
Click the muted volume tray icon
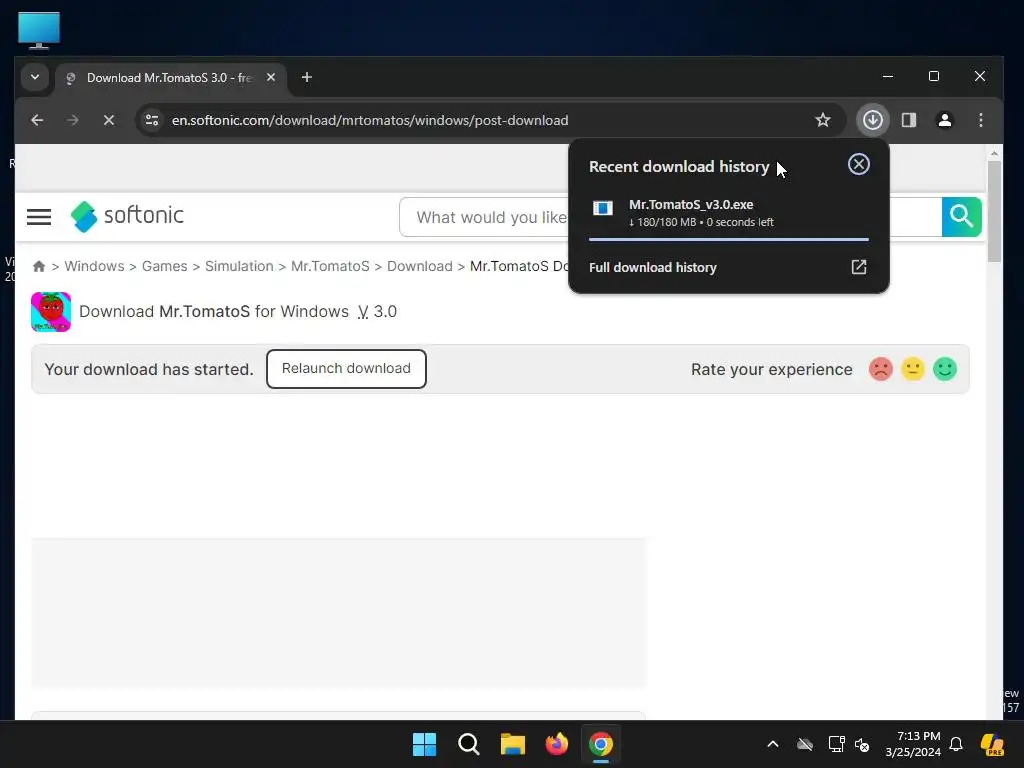(862, 744)
